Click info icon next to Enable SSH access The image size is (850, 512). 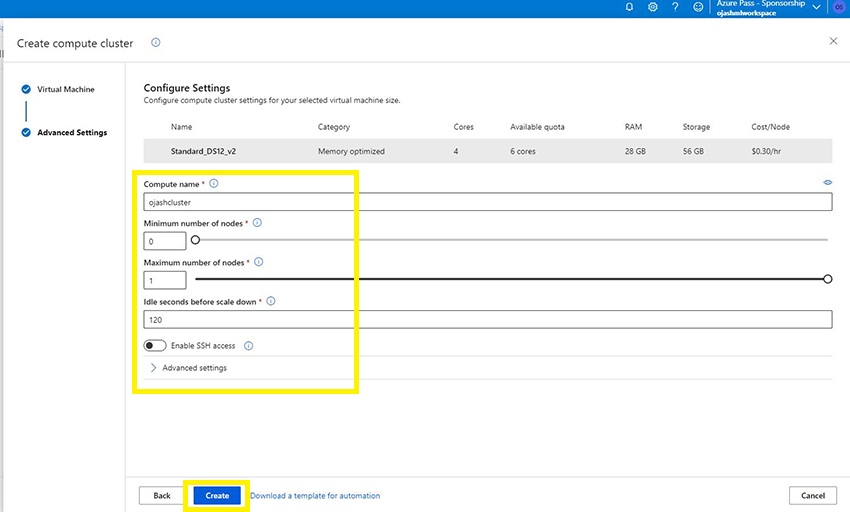(x=249, y=346)
